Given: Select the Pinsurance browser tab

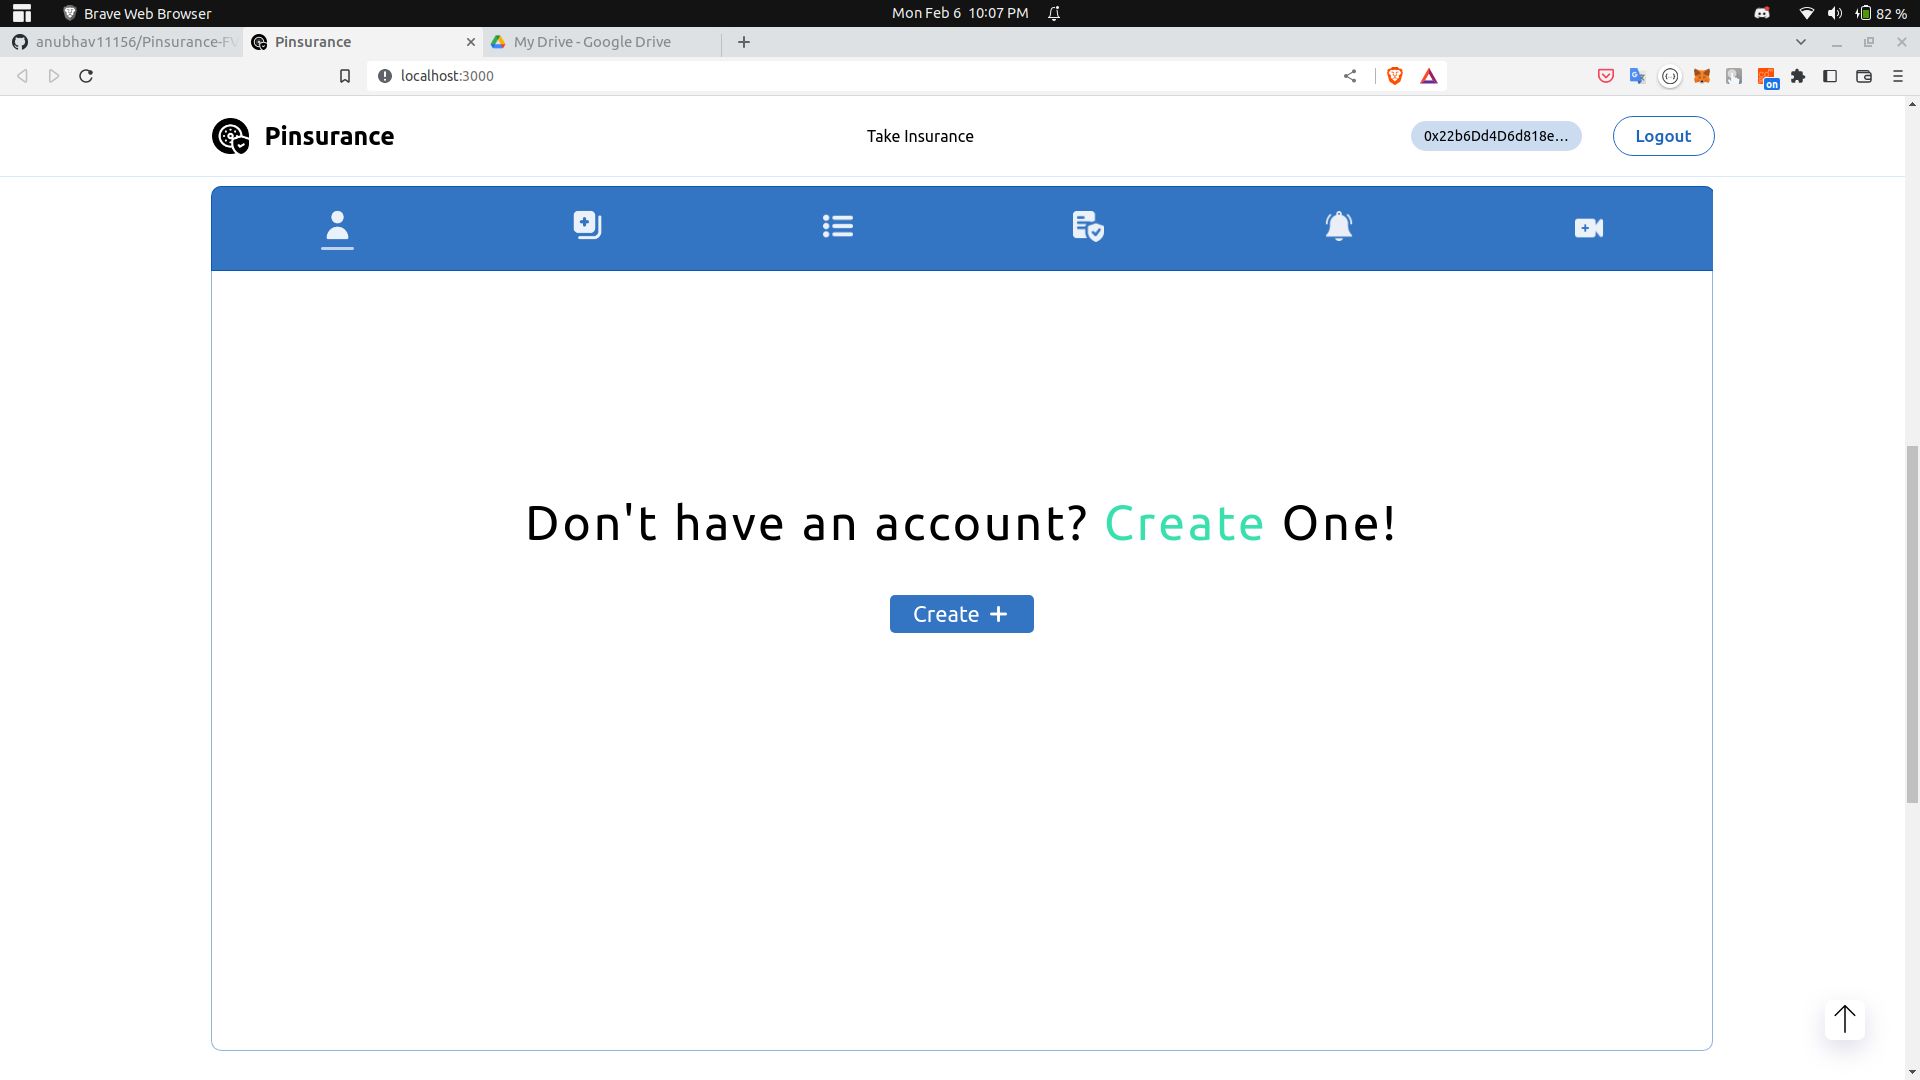Looking at the screenshot, I should (x=364, y=42).
